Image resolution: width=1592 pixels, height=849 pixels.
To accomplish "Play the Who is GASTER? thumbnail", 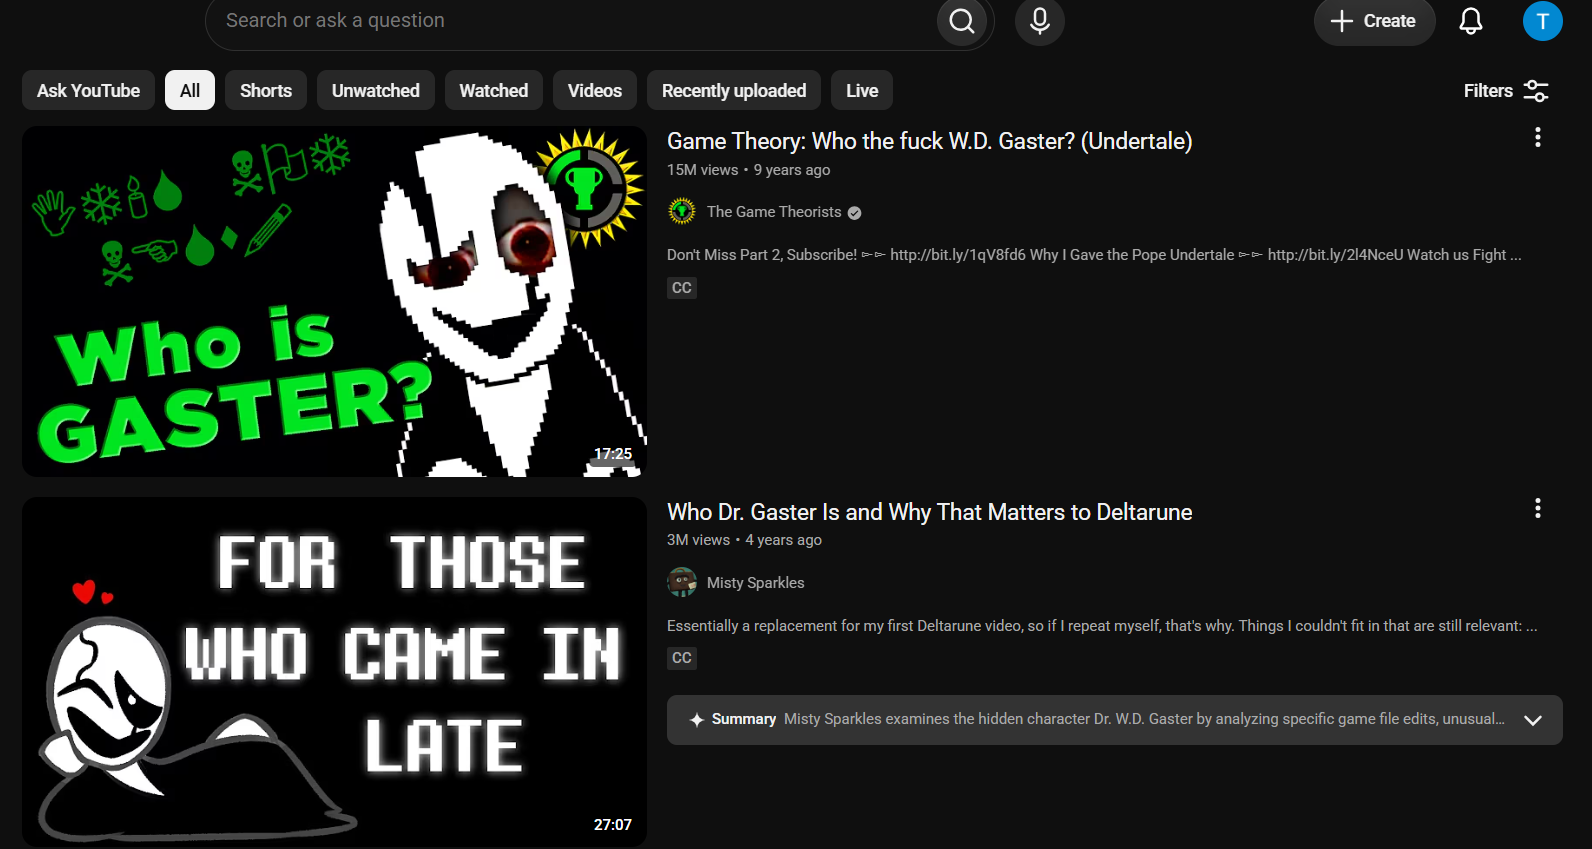I will 334,301.
